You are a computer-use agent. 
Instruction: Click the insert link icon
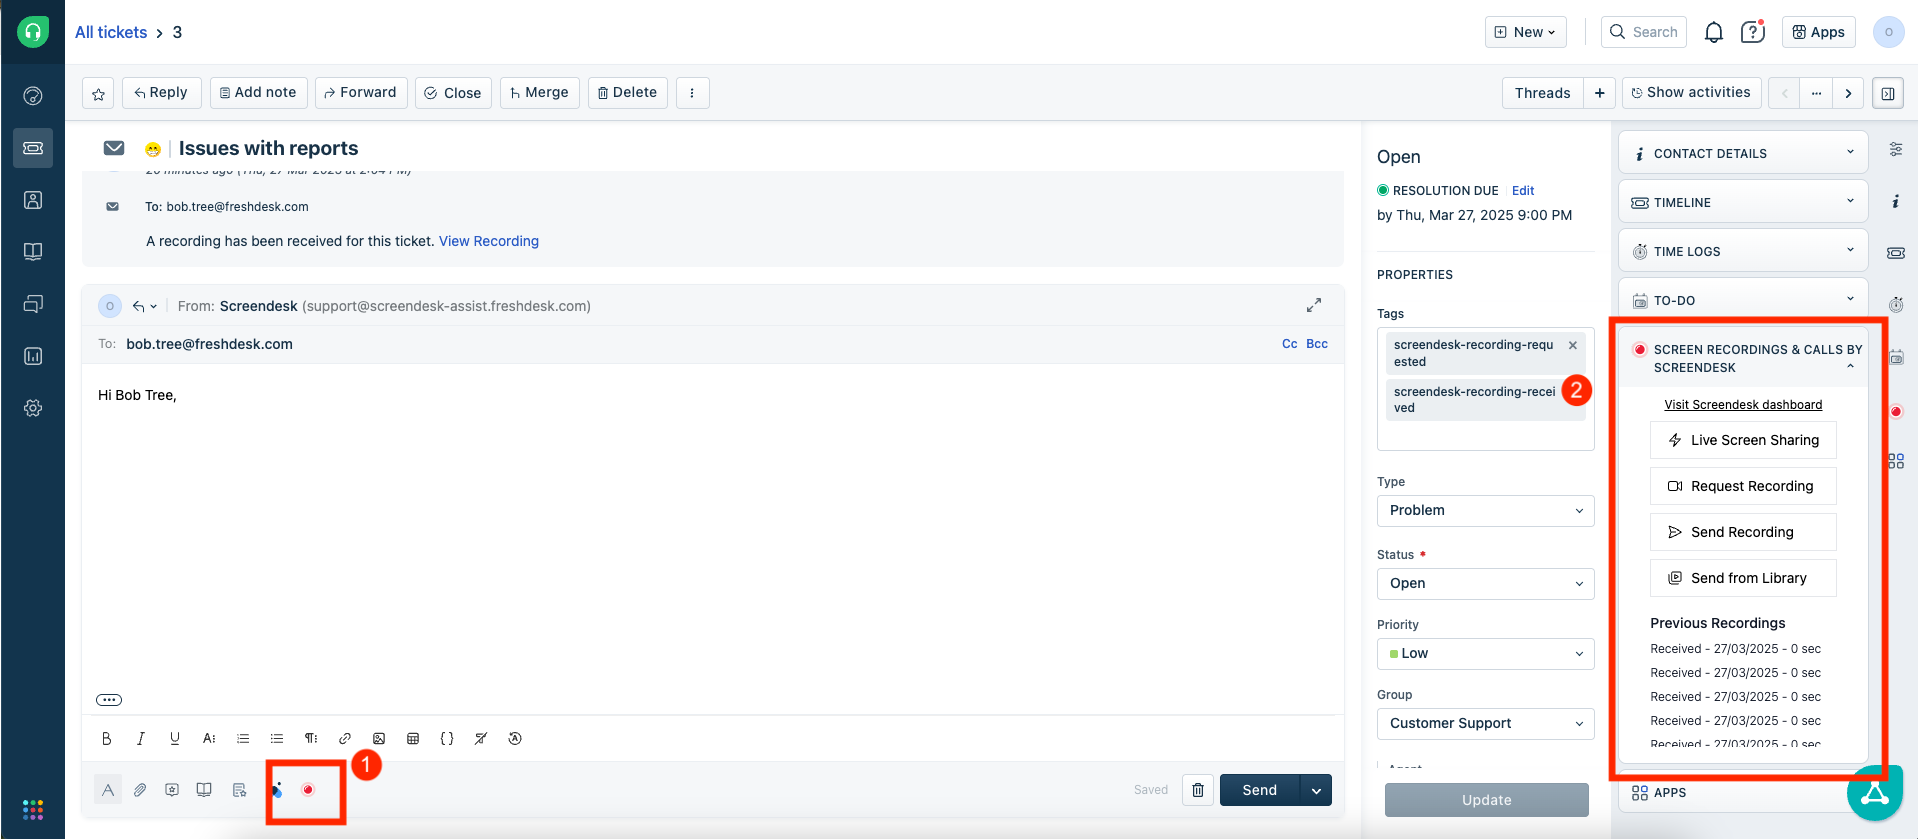(345, 739)
